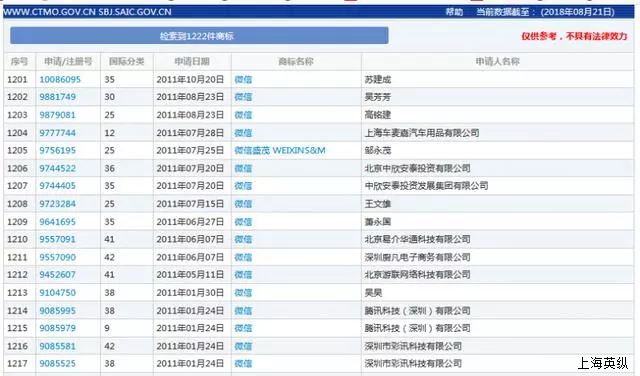Open registration number 9641695
This screenshot has height=376, width=640.
tap(58, 222)
